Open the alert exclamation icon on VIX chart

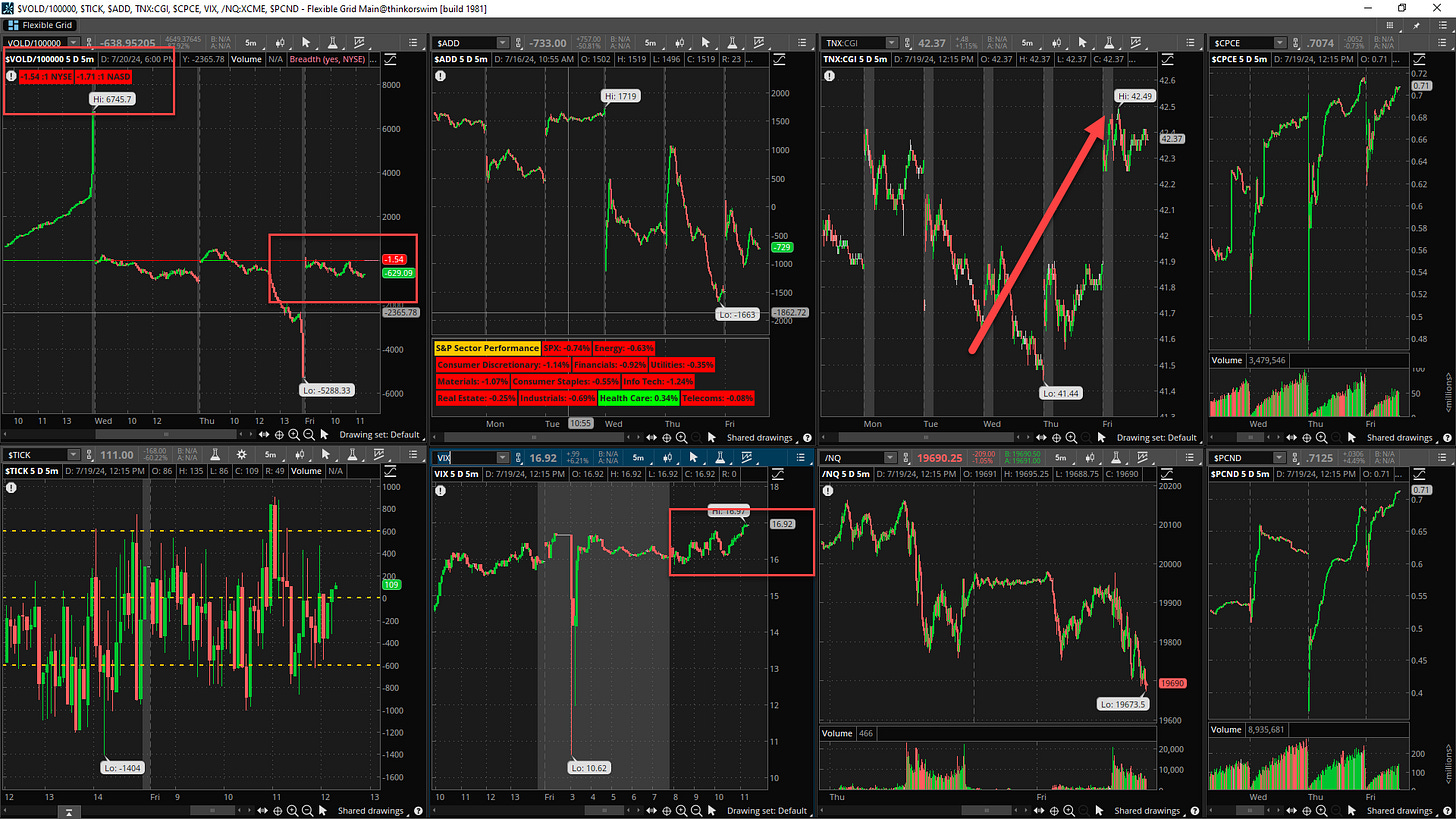pyautogui.click(x=440, y=487)
